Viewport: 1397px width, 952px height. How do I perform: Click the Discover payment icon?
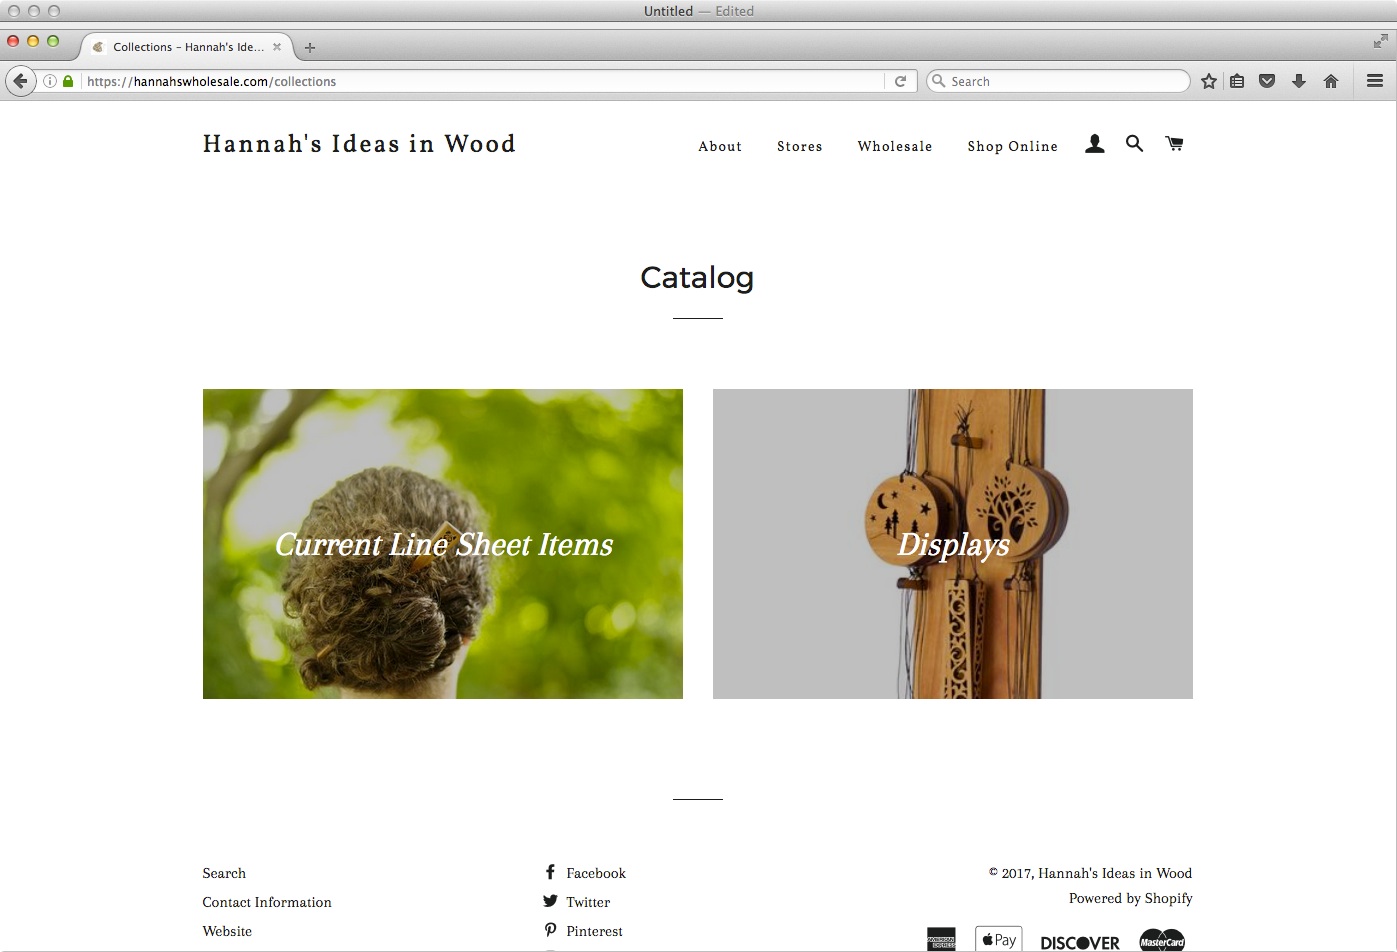(1080, 942)
